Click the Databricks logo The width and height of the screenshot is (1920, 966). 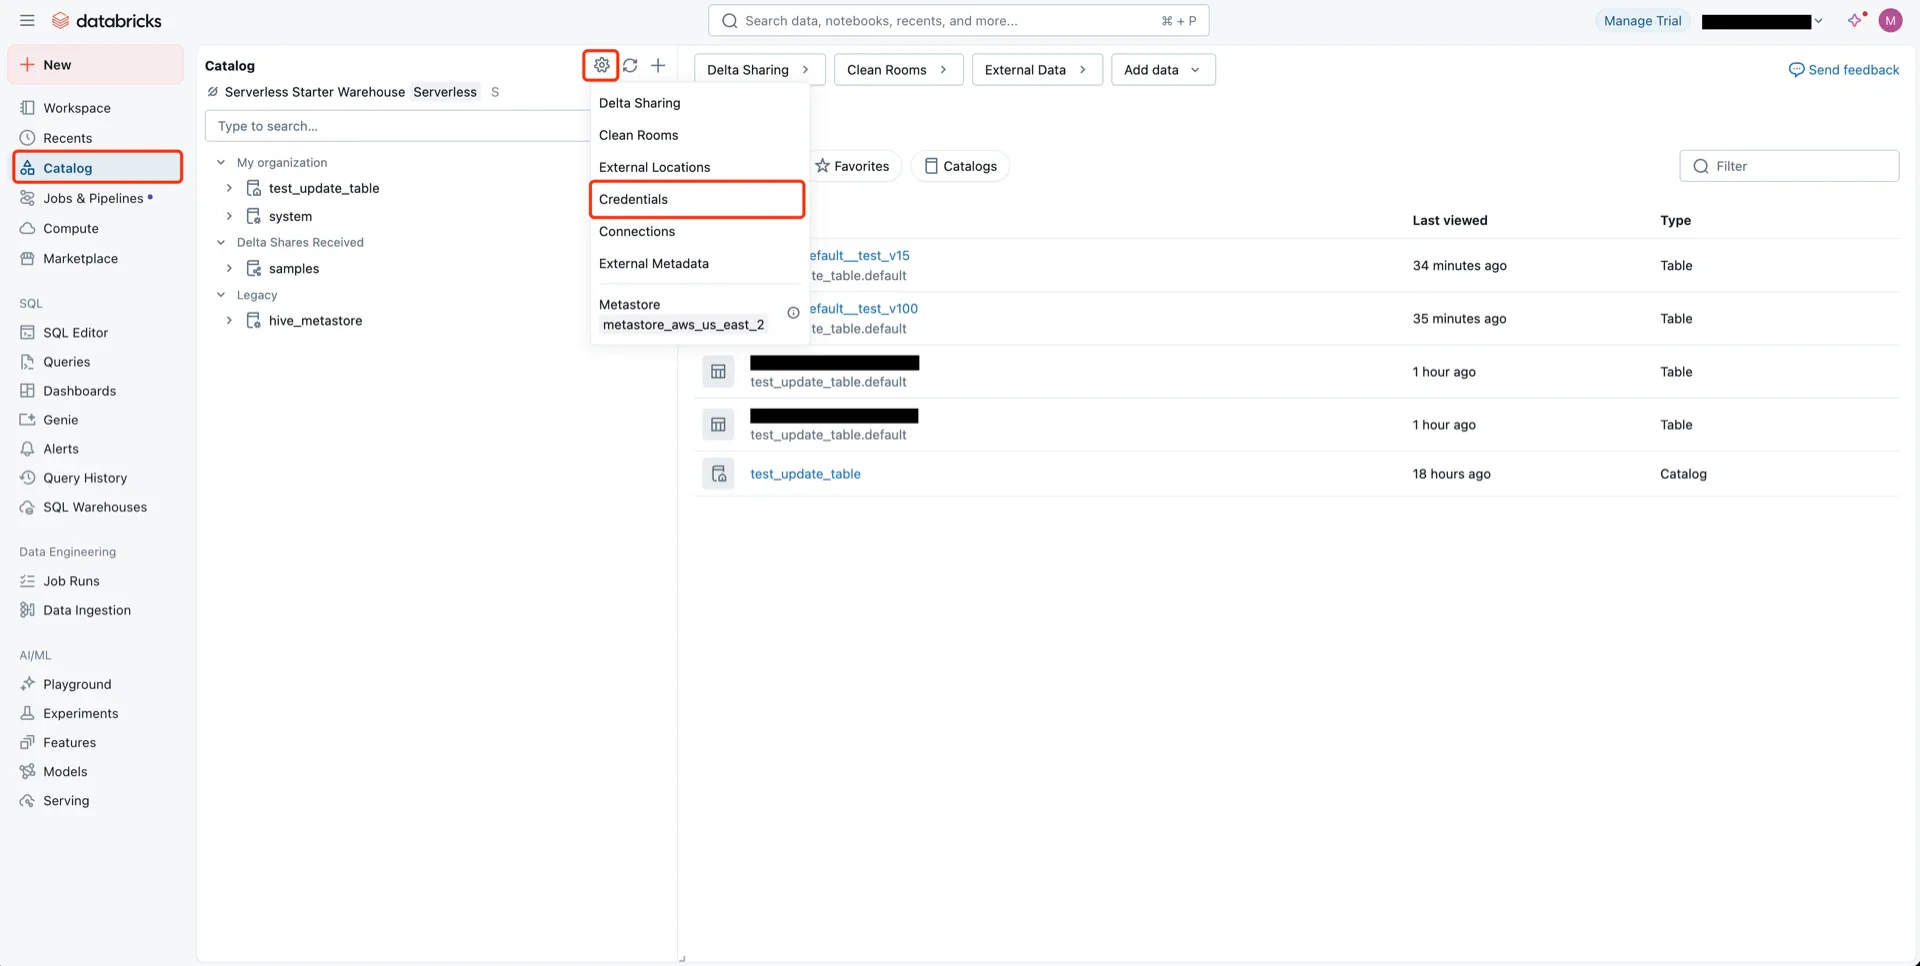[x=106, y=20]
